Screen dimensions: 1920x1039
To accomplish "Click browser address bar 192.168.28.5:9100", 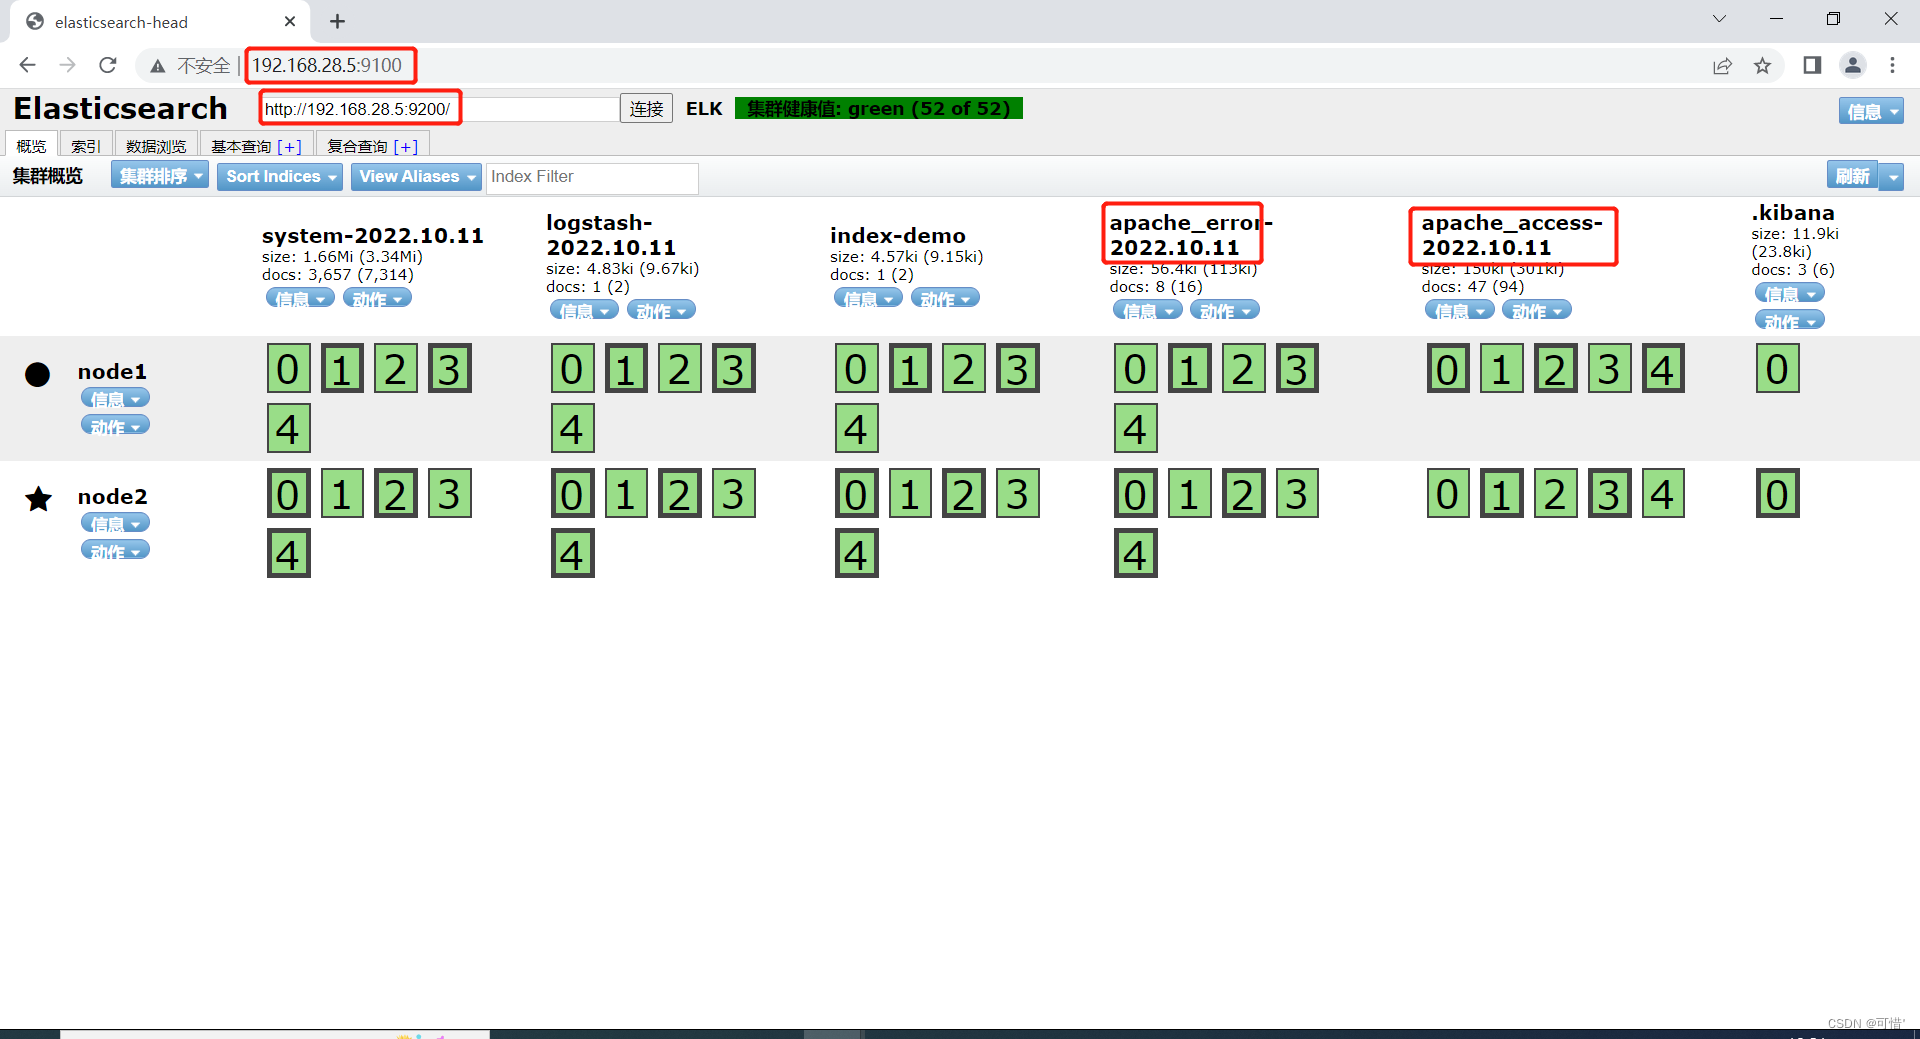I will [327, 65].
